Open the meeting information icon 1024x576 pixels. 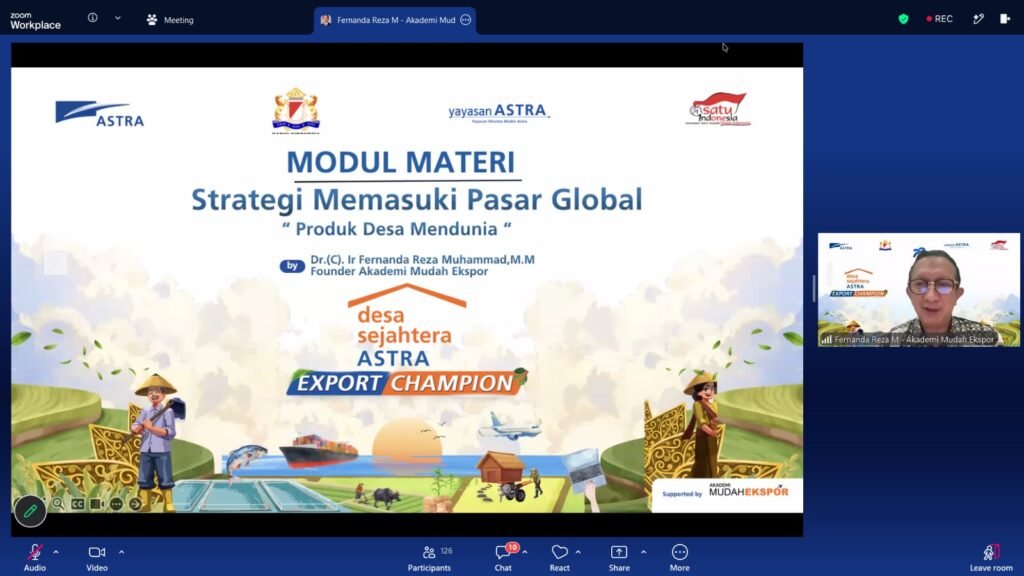pos(93,18)
